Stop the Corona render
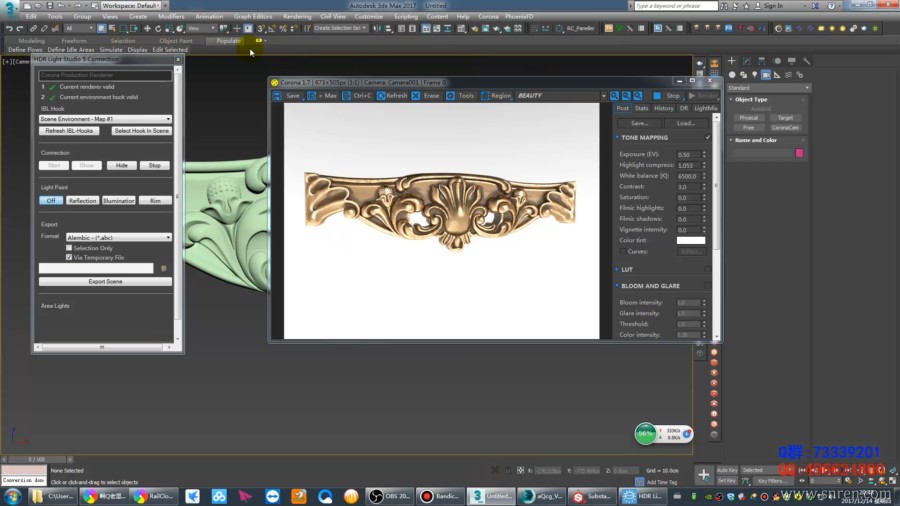This screenshot has height=506, width=900. point(666,96)
